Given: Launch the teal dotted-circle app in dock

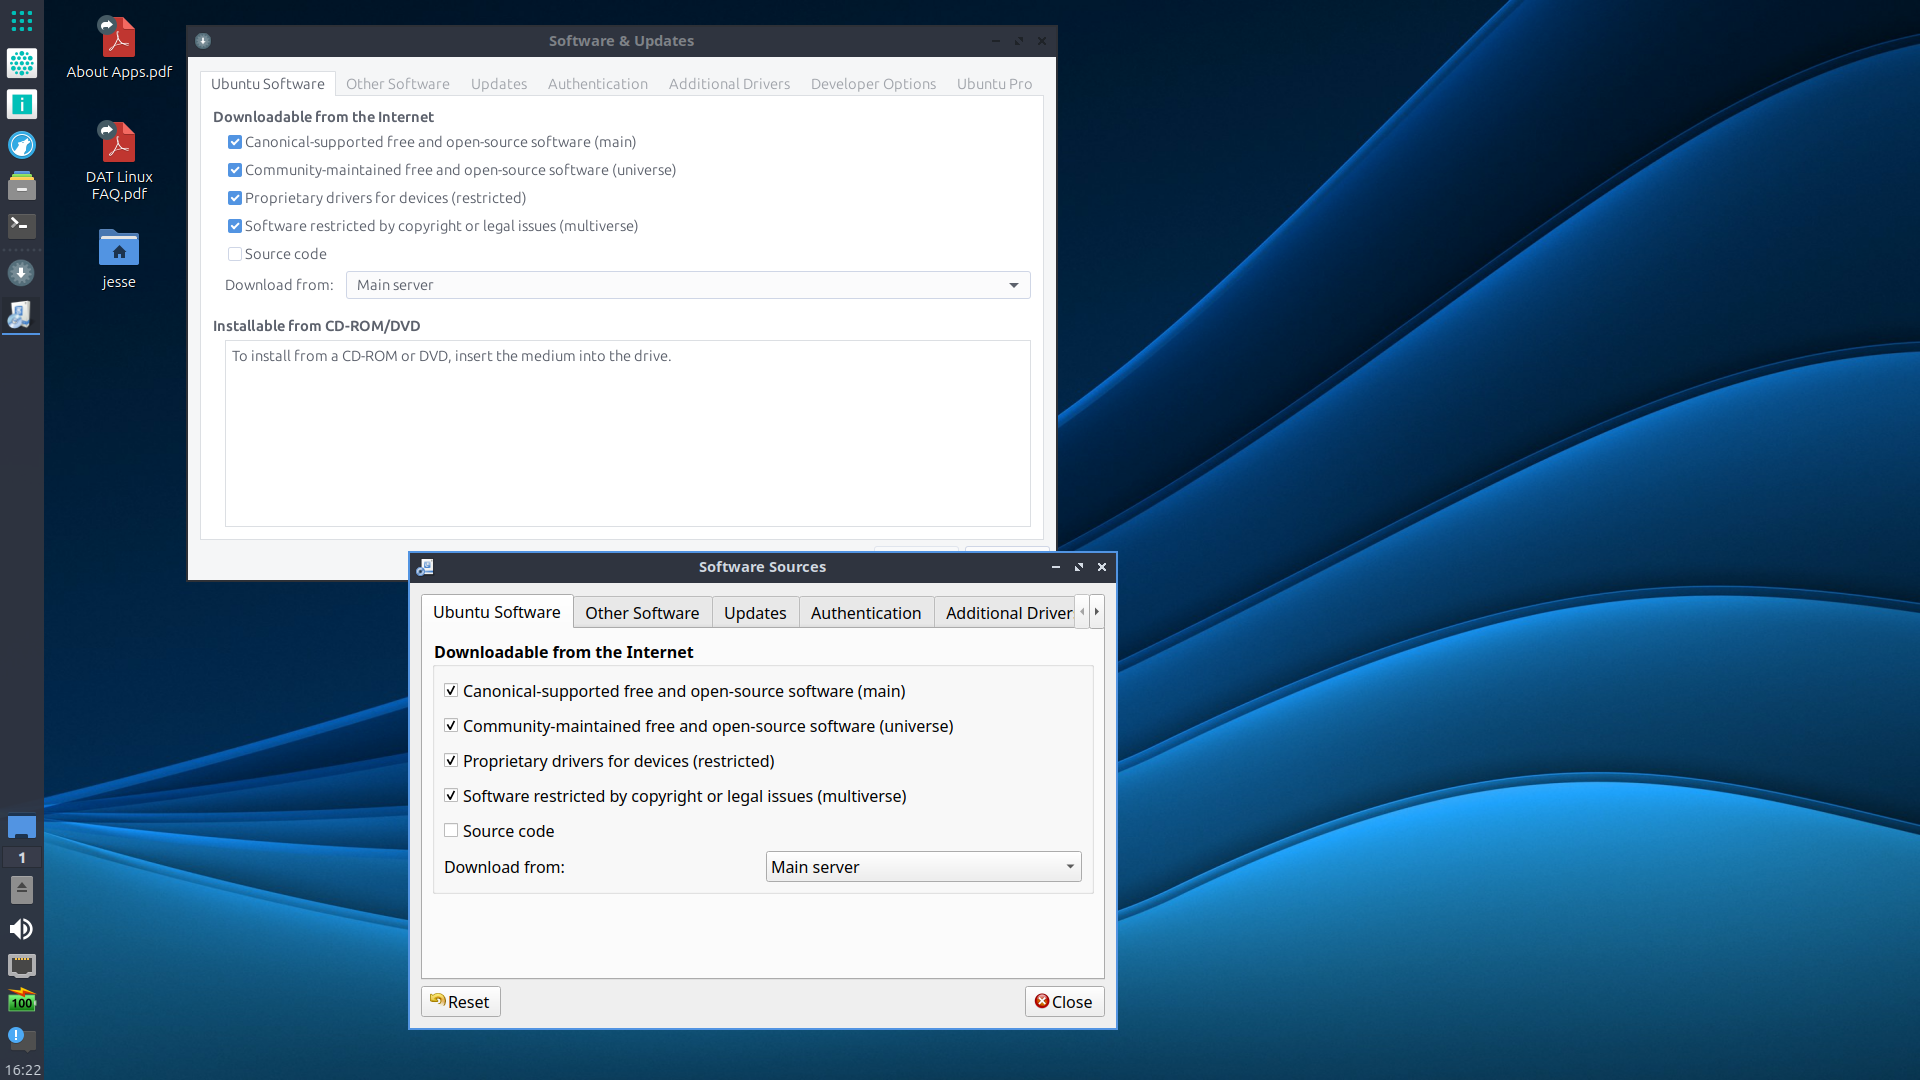Looking at the screenshot, I should coord(21,63).
